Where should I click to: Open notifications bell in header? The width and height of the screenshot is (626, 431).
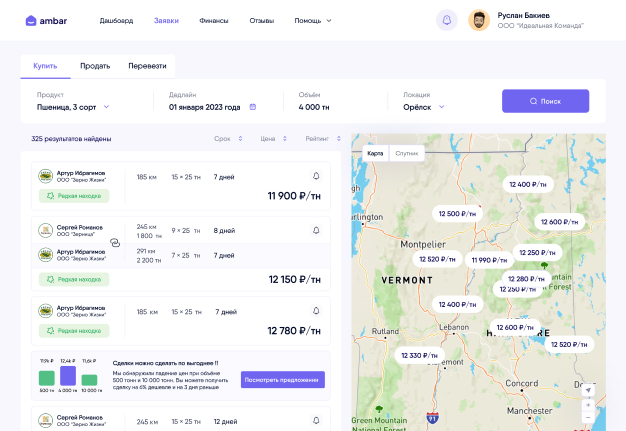[446, 20]
